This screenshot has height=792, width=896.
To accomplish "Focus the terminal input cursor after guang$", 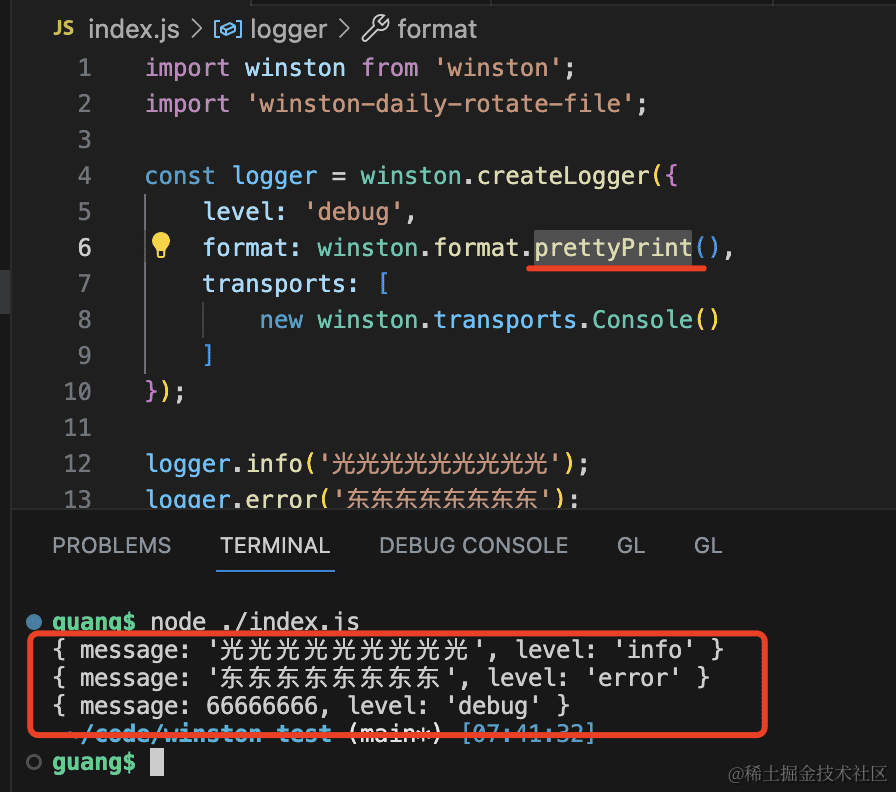I will (156, 763).
